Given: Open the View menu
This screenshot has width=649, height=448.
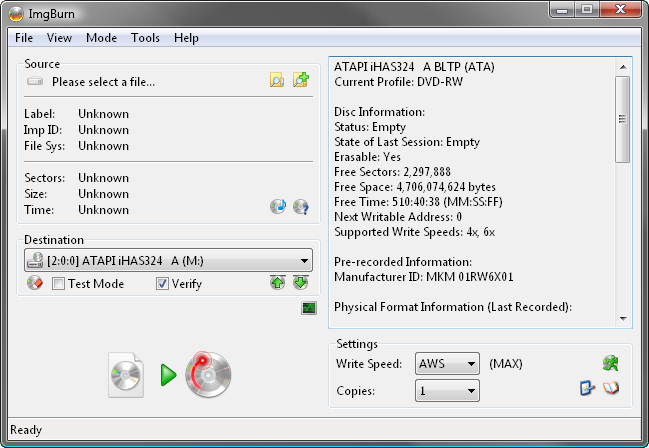Looking at the screenshot, I should (x=59, y=38).
